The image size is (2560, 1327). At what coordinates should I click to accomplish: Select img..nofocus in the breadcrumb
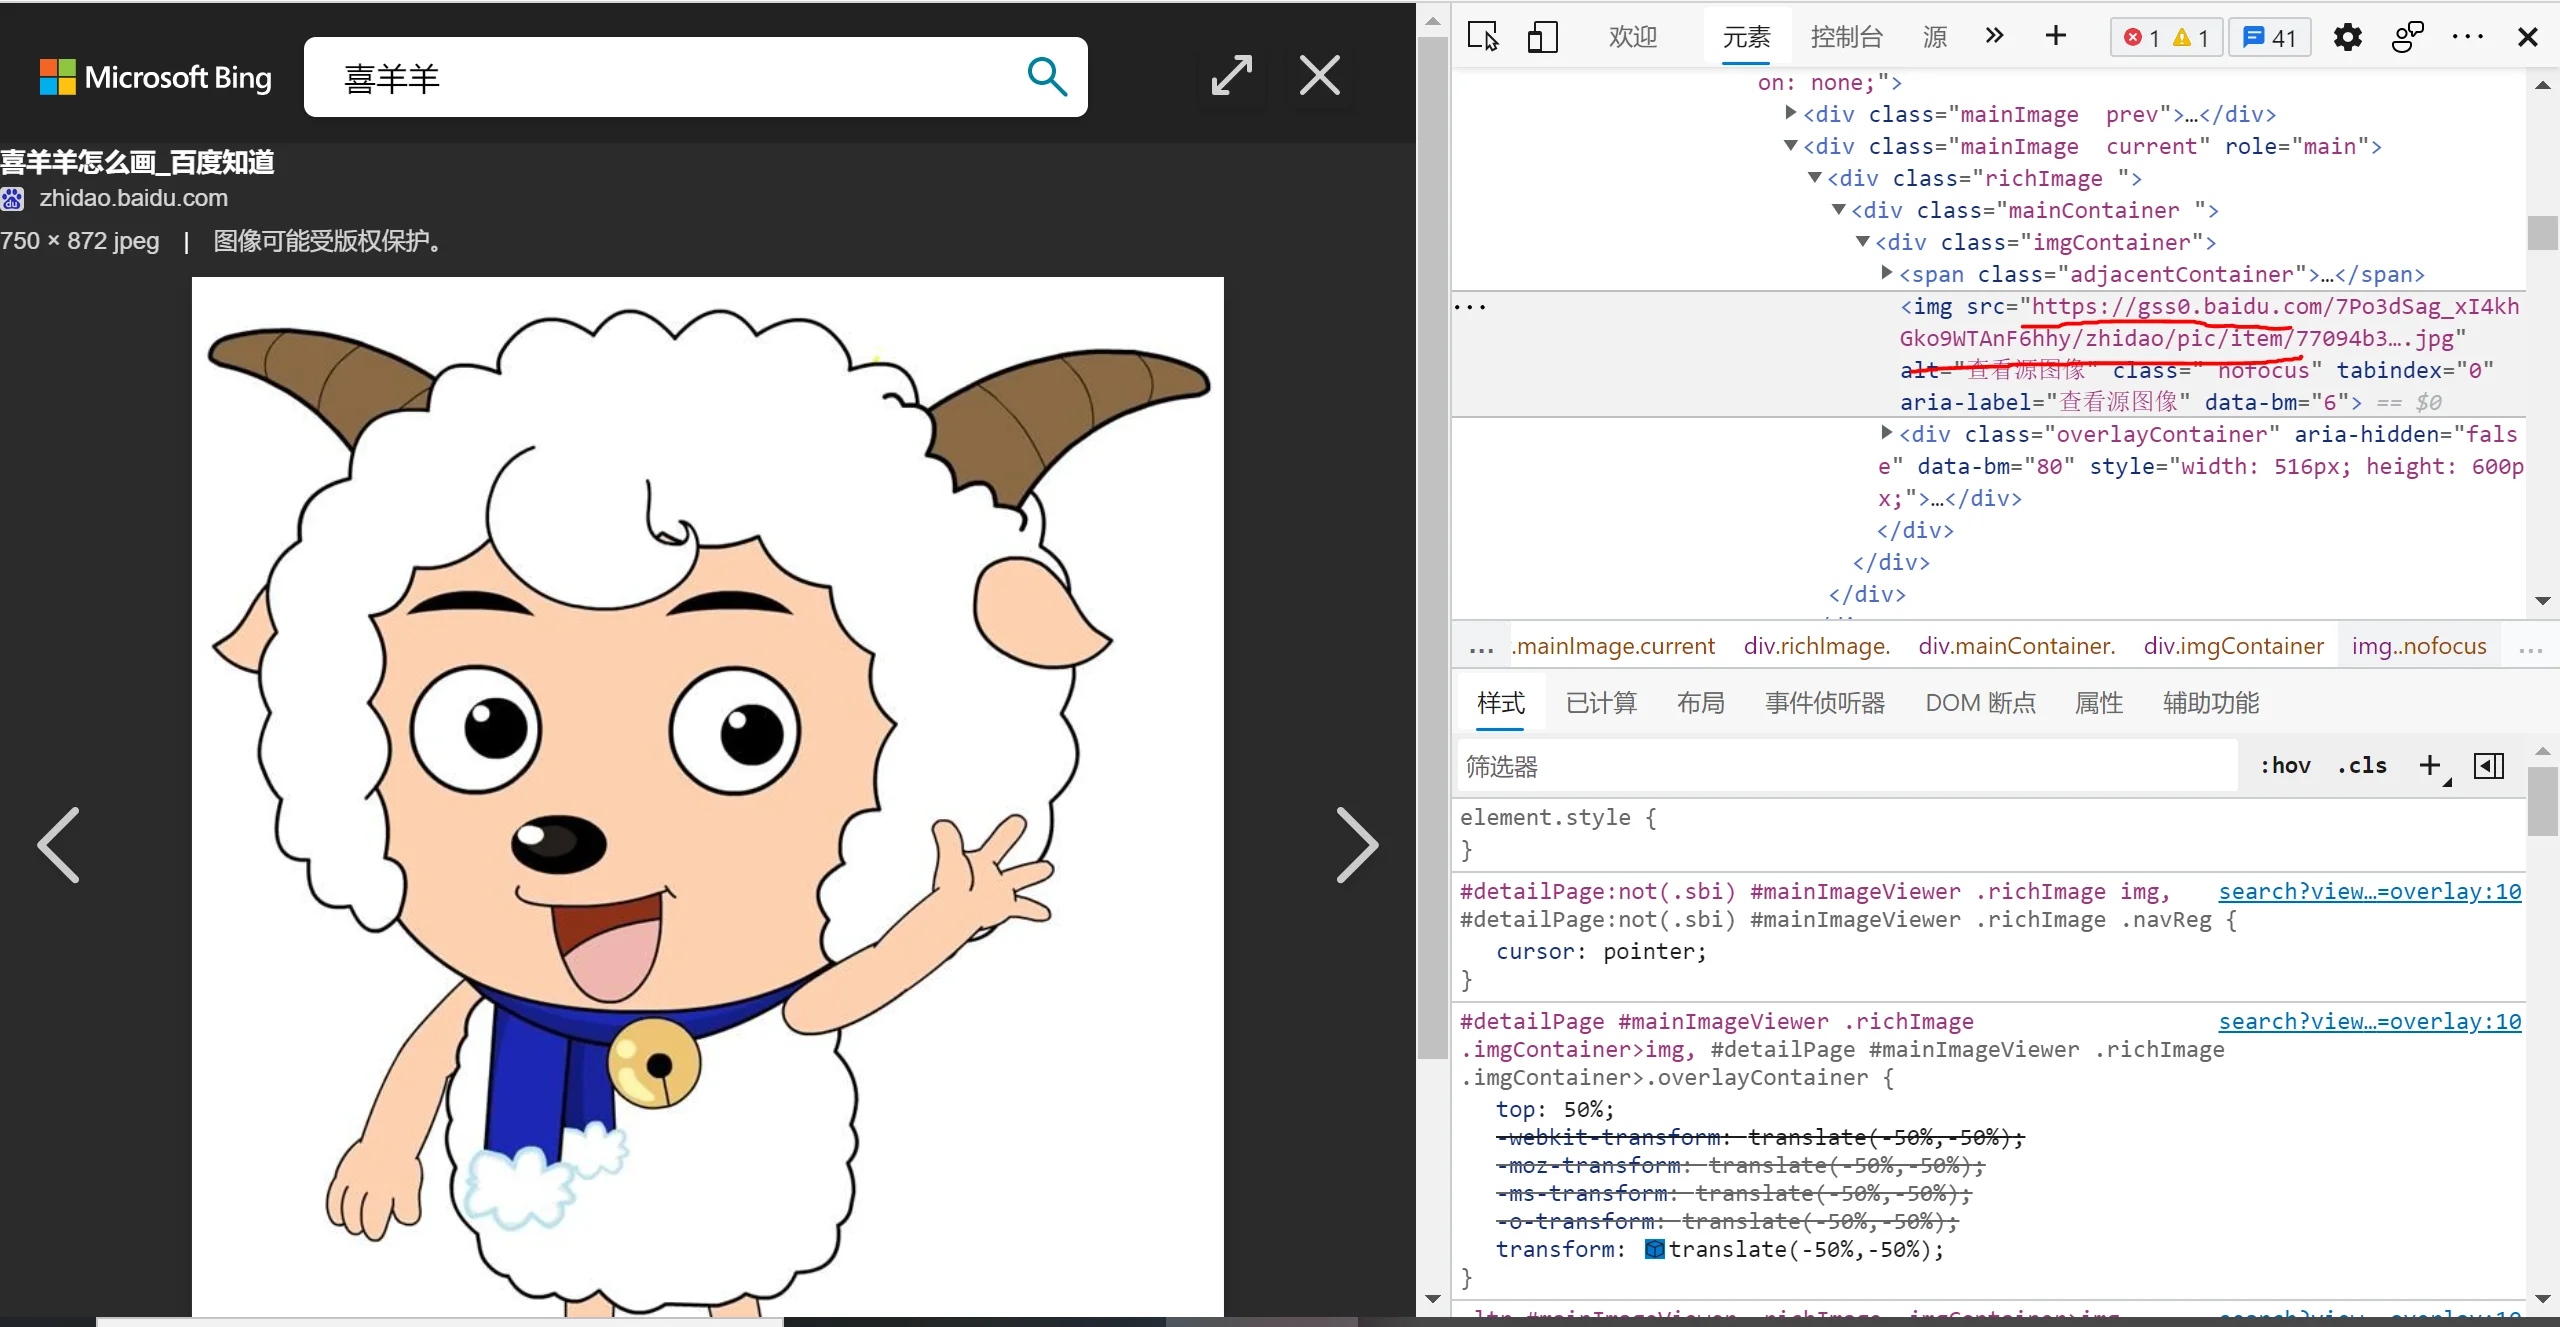point(2419,647)
